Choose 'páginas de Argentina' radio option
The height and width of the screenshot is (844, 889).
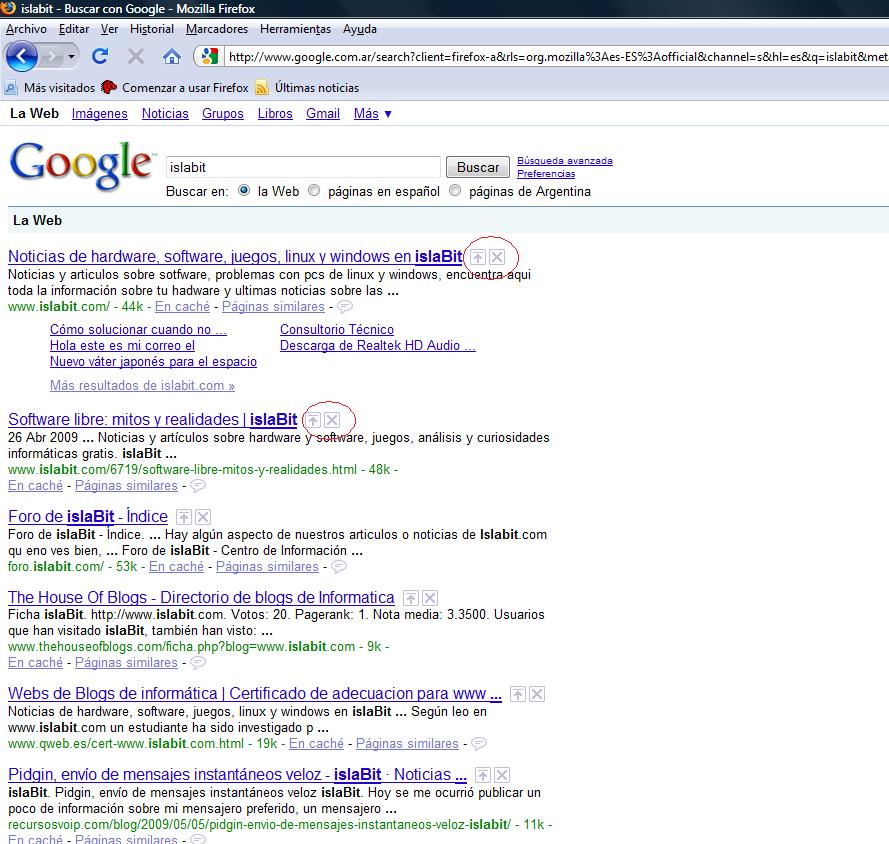tap(456, 191)
